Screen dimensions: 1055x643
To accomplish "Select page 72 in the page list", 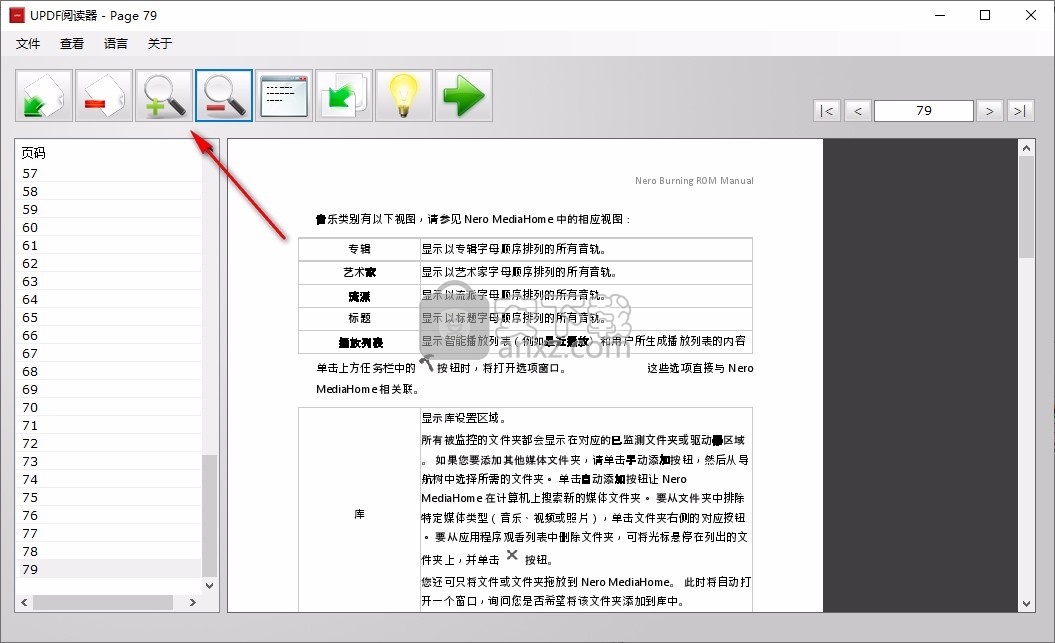I will 108,444.
